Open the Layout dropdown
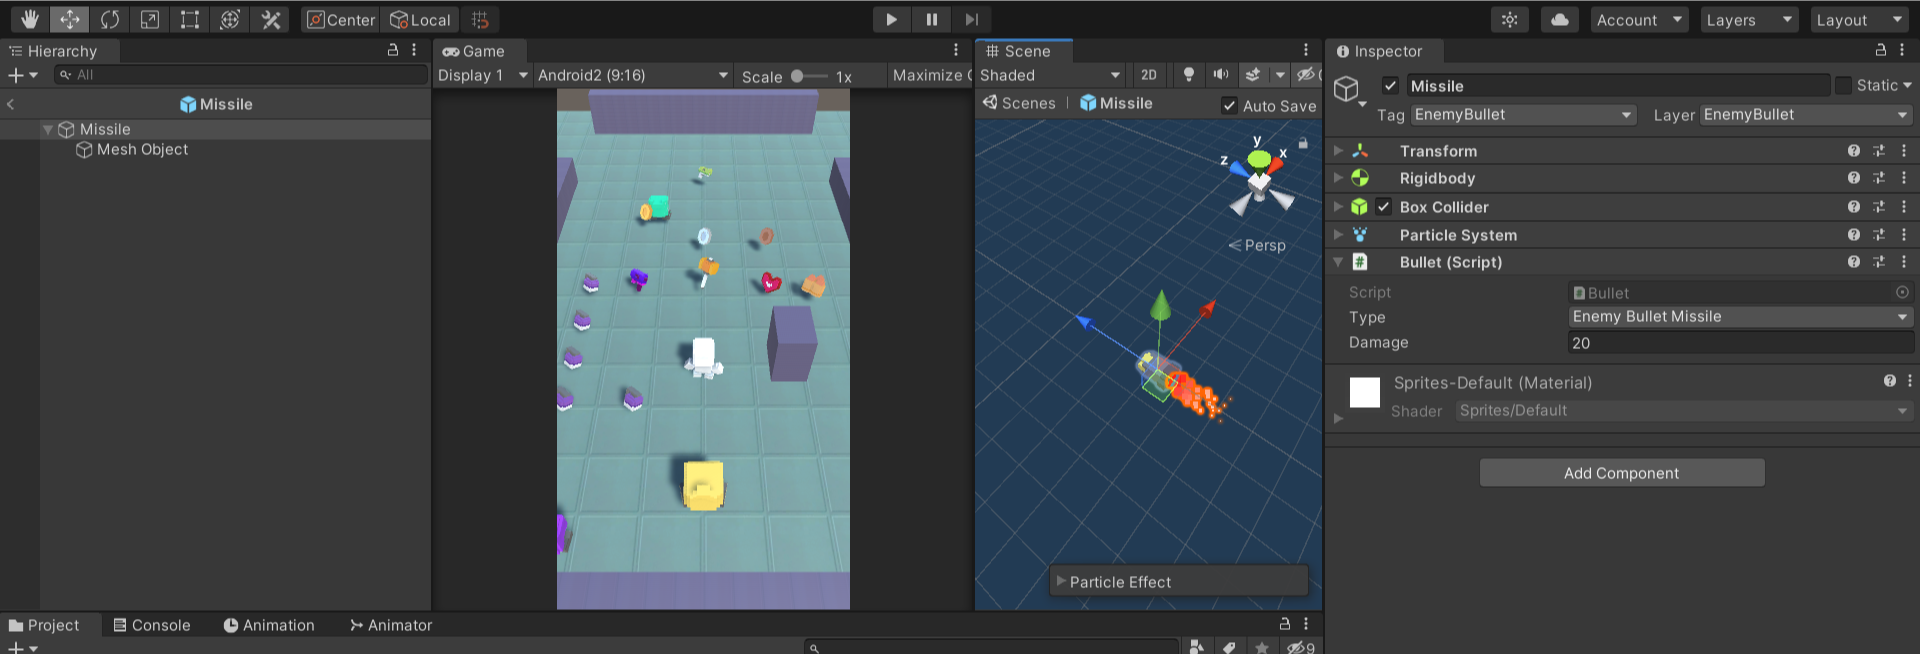The image size is (1920, 654). [x=1859, y=19]
